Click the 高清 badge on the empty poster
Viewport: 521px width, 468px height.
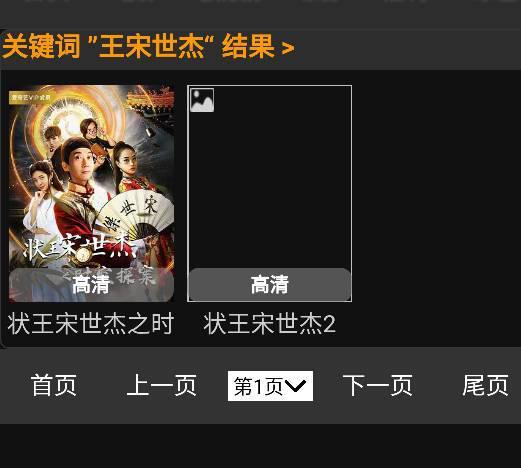(270, 284)
